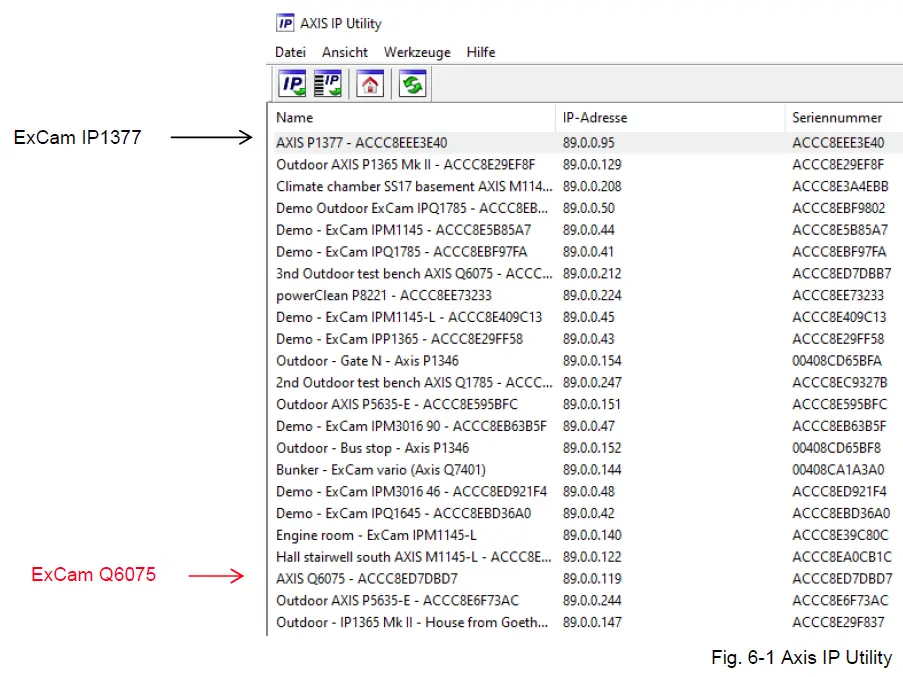Select Outdoor AXIS P5635-E - ACCC8E6F73AC row
Viewport: 903px width, 677px height.
(x=586, y=600)
